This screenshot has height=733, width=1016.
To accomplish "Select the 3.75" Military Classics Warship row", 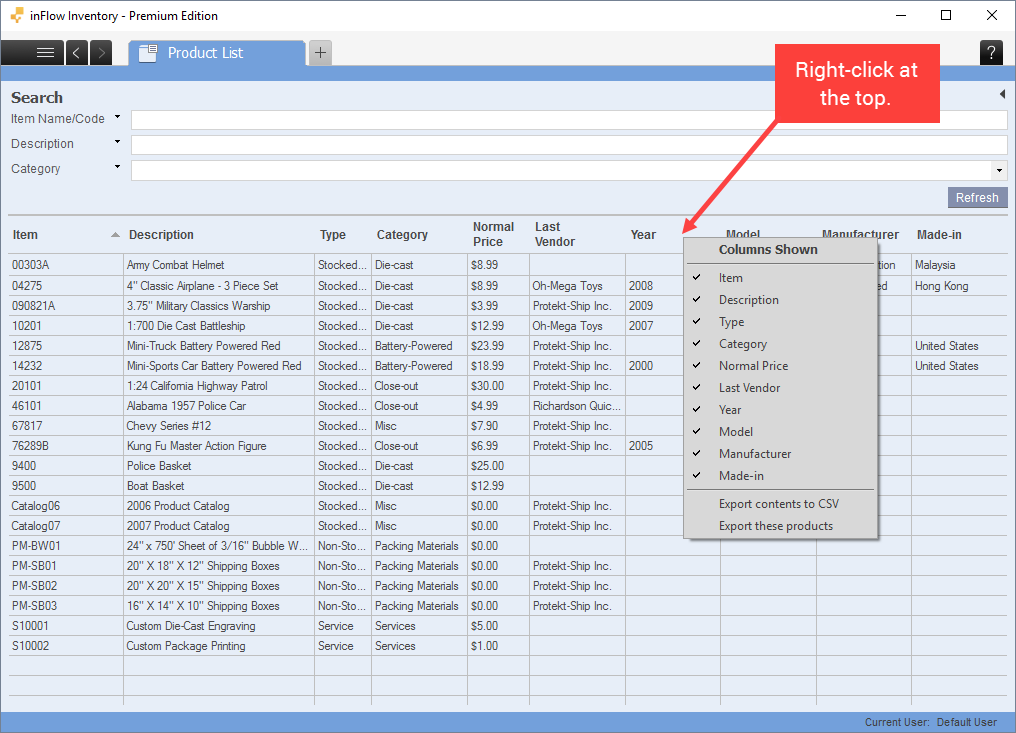I will tap(198, 306).
